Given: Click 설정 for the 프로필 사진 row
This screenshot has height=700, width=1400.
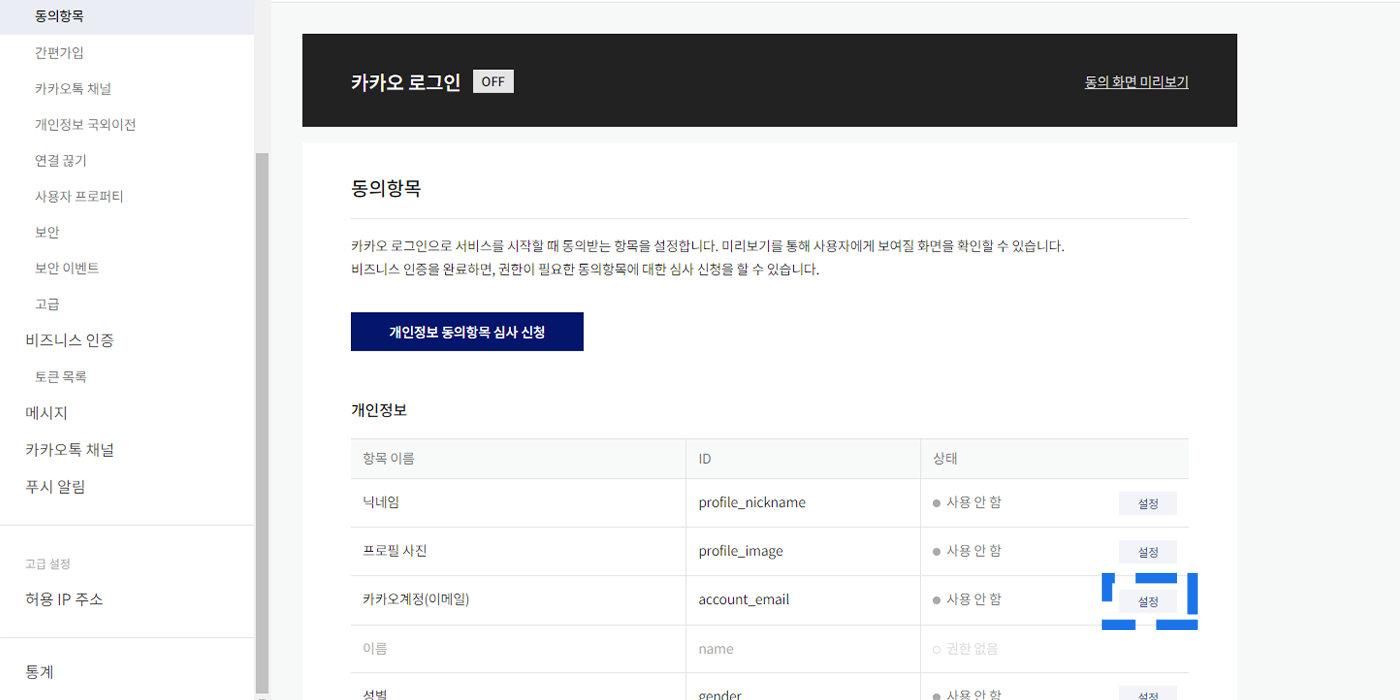Looking at the screenshot, I should point(1148,552).
